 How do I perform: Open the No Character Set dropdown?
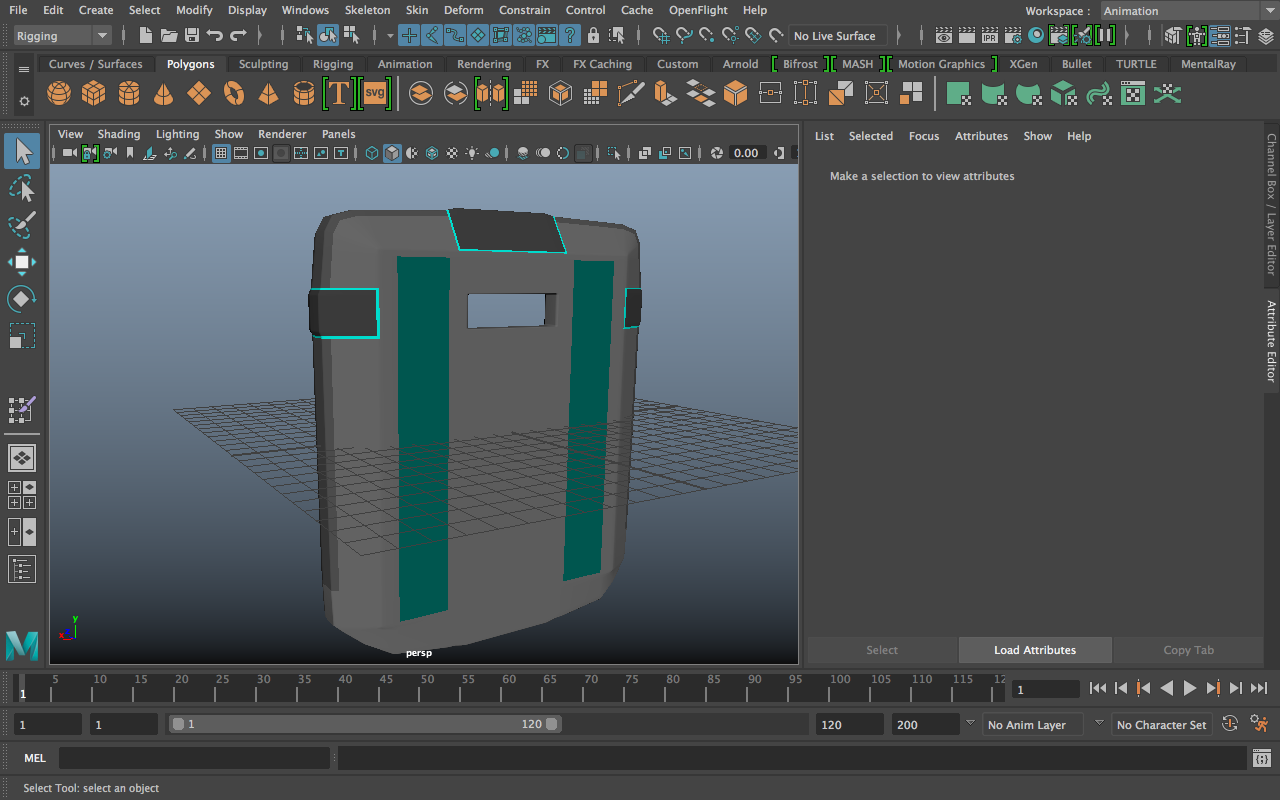click(x=1161, y=725)
